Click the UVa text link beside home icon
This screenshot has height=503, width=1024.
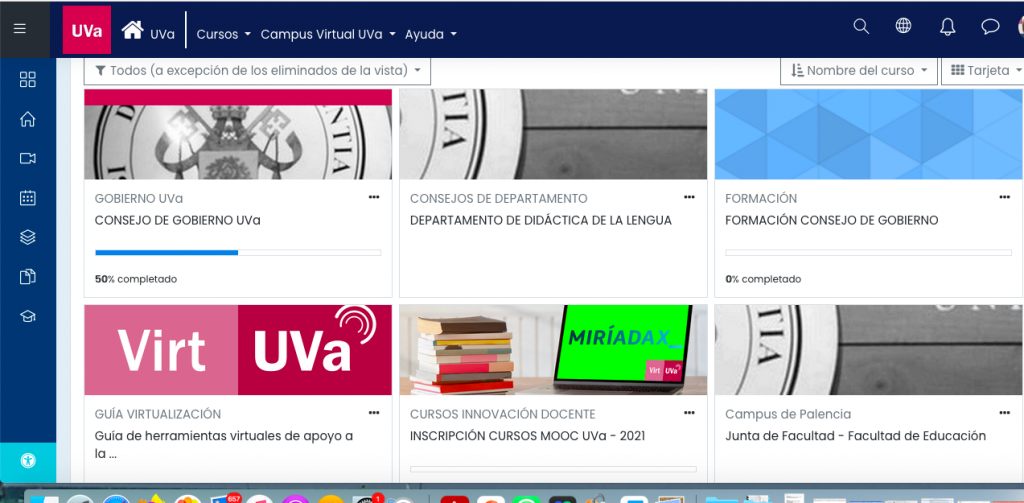pyautogui.click(x=163, y=35)
